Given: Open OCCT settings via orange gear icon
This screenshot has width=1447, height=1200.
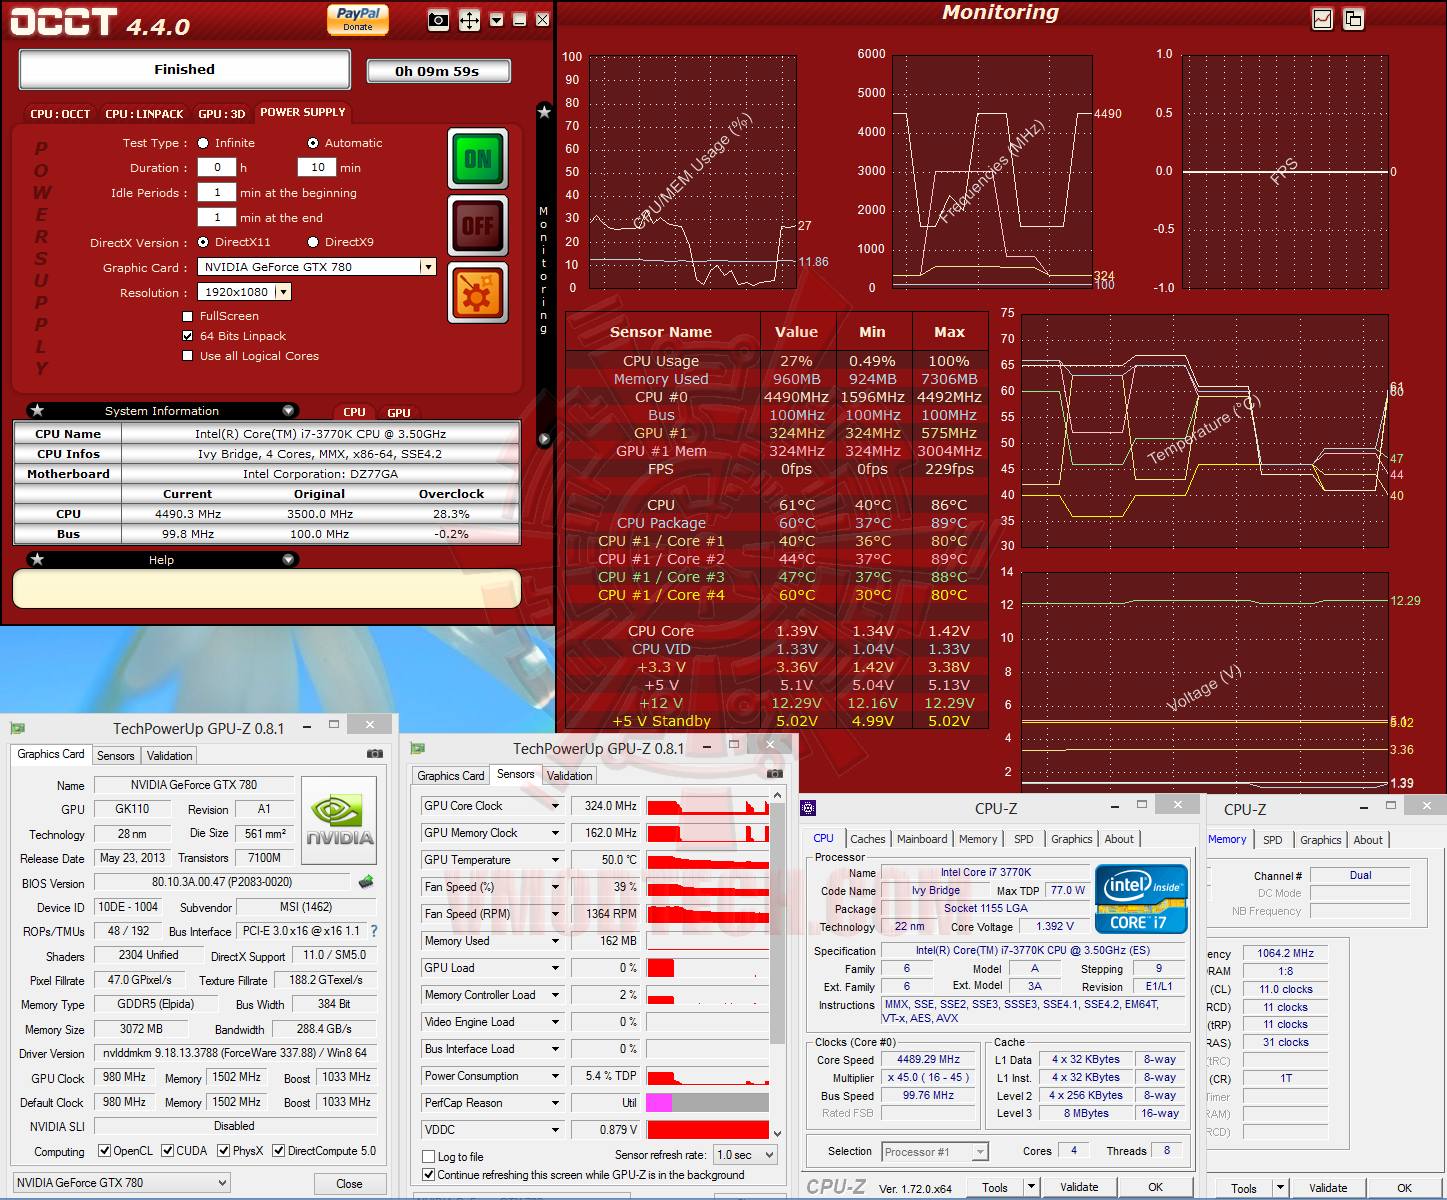Looking at the screenshot, I should [478, 294].
